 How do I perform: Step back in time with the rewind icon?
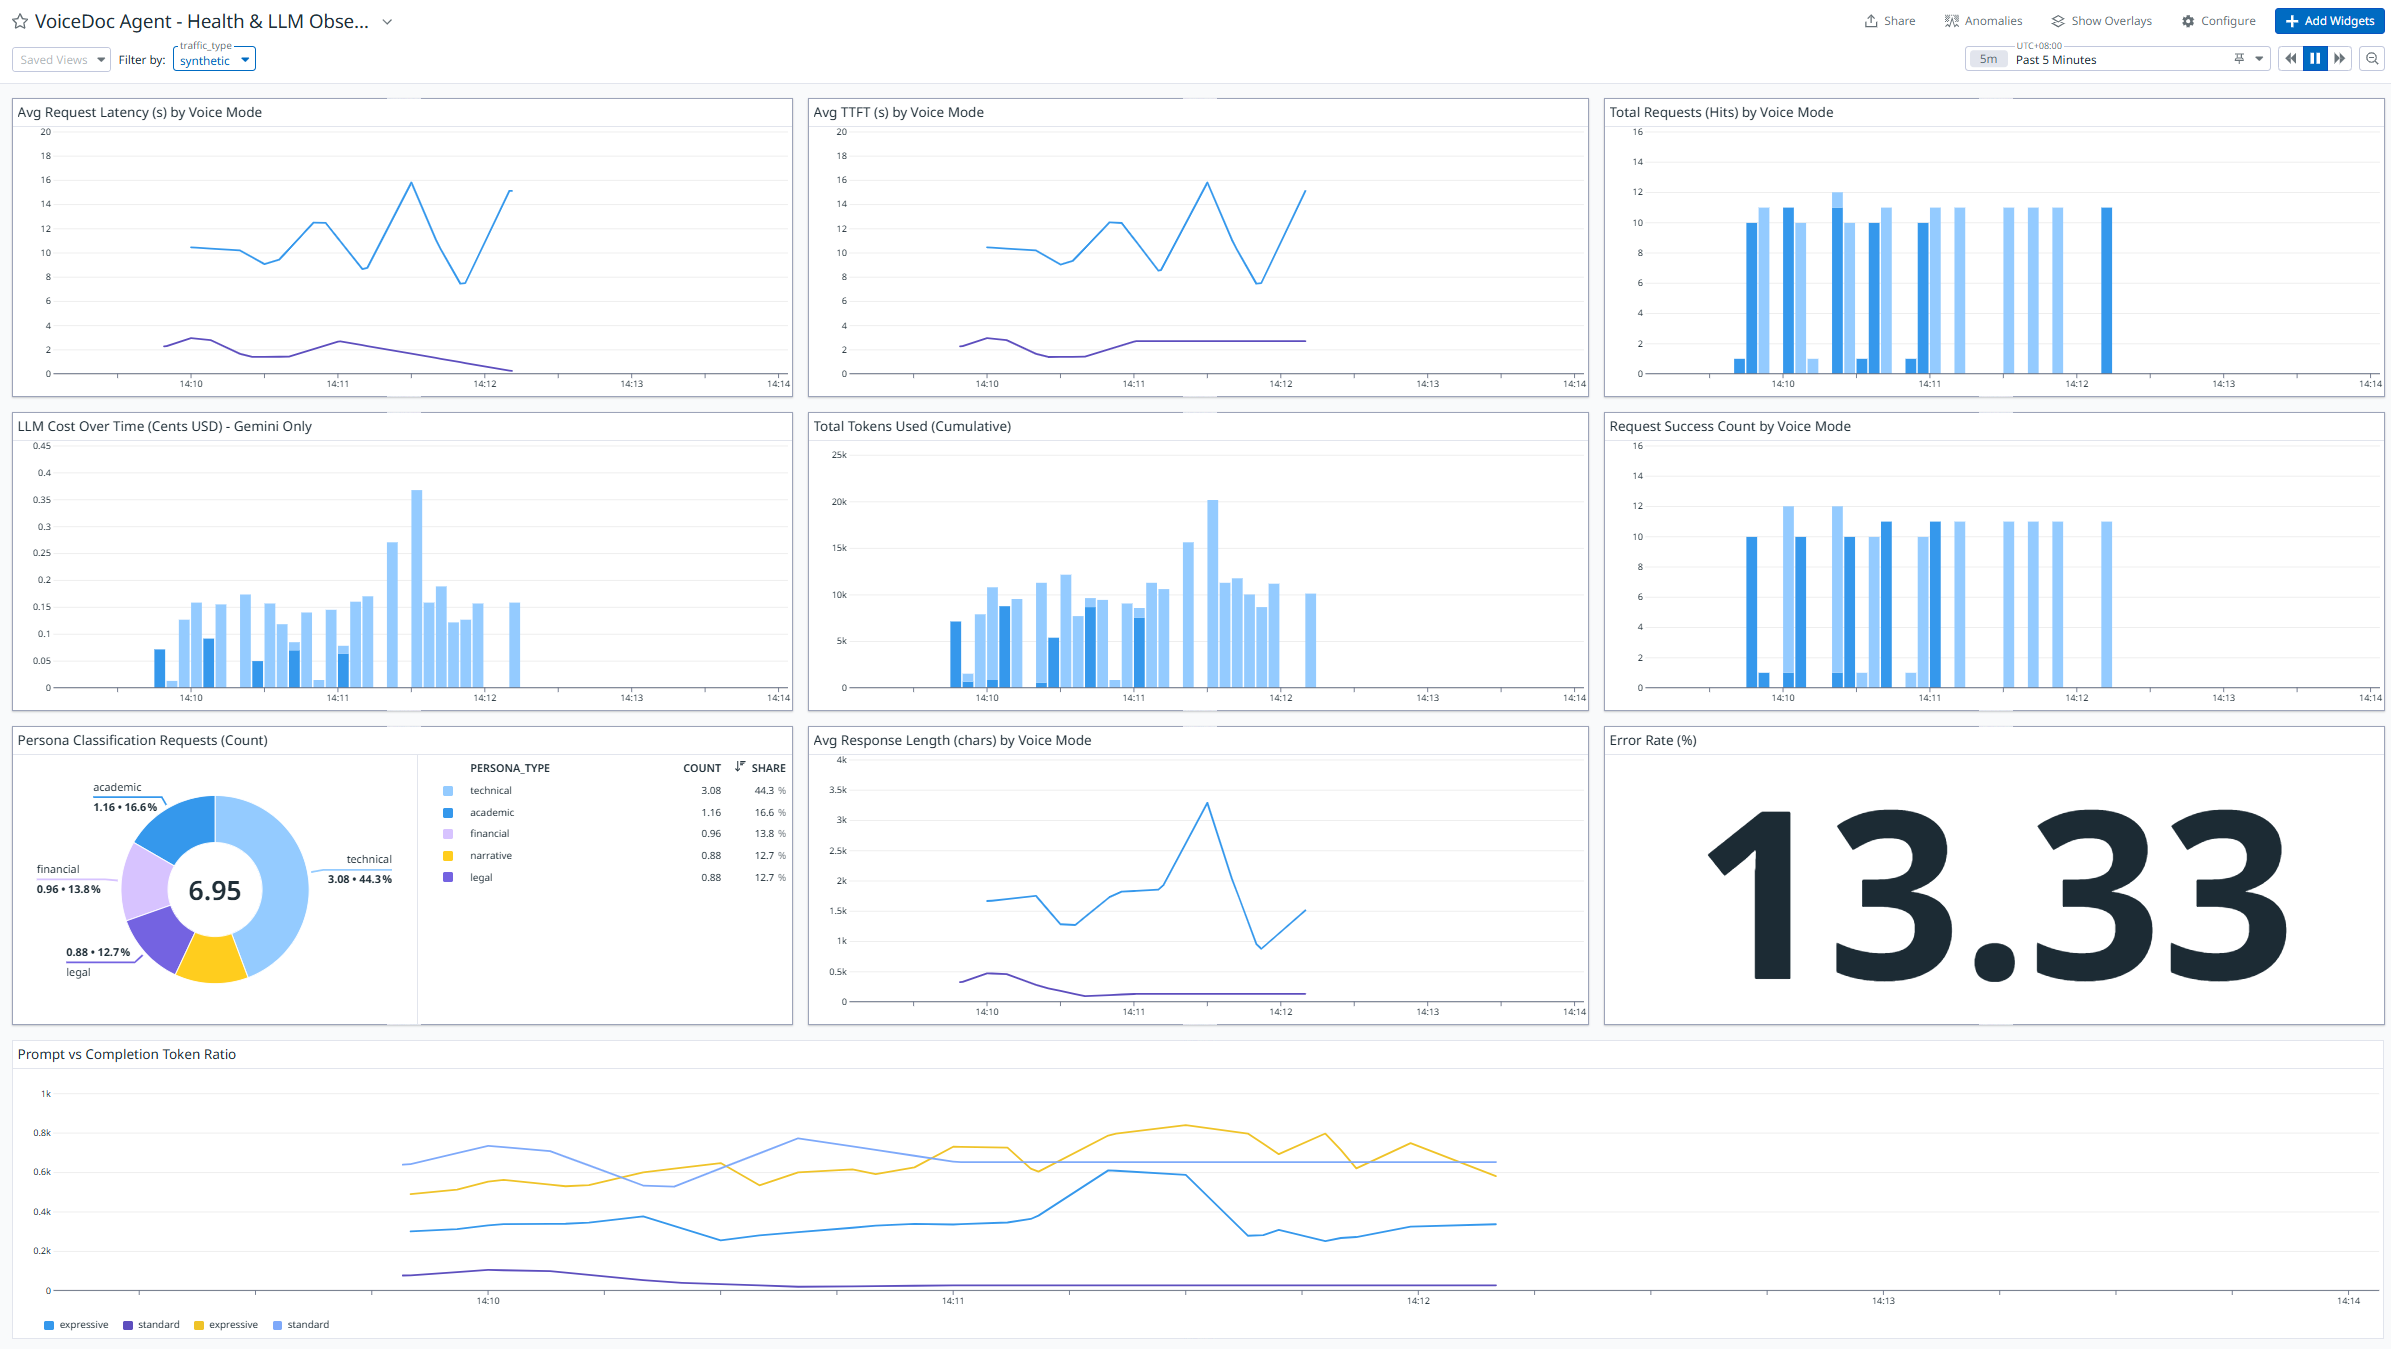click(2291, 58)
